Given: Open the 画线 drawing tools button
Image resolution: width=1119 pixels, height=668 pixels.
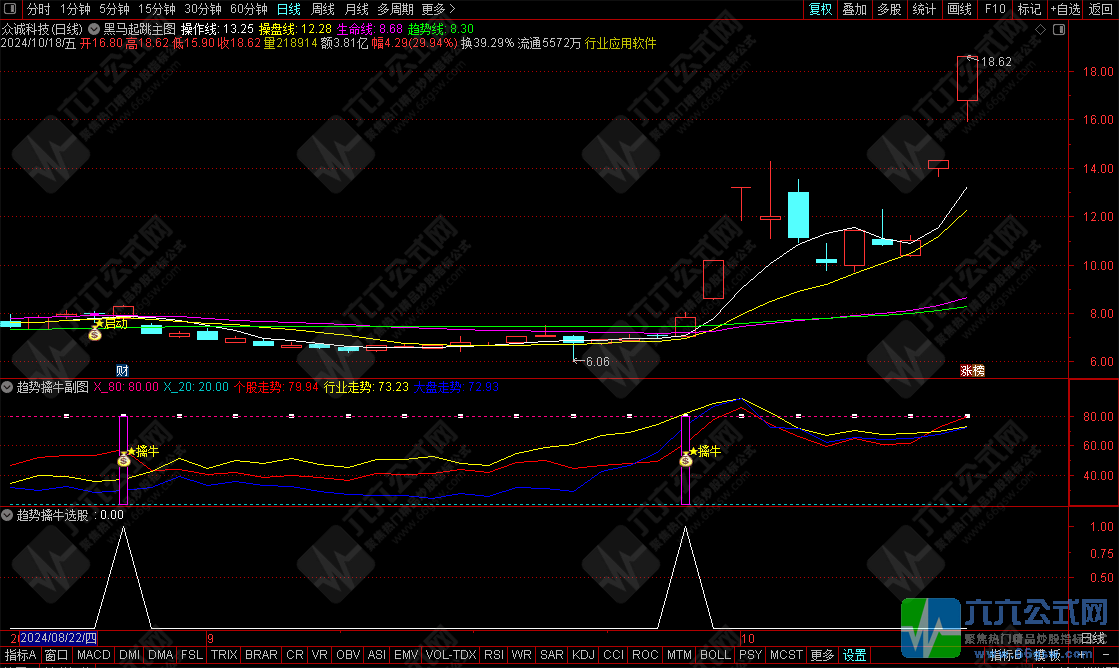Looking at the screenshot, I should [959, 9].
